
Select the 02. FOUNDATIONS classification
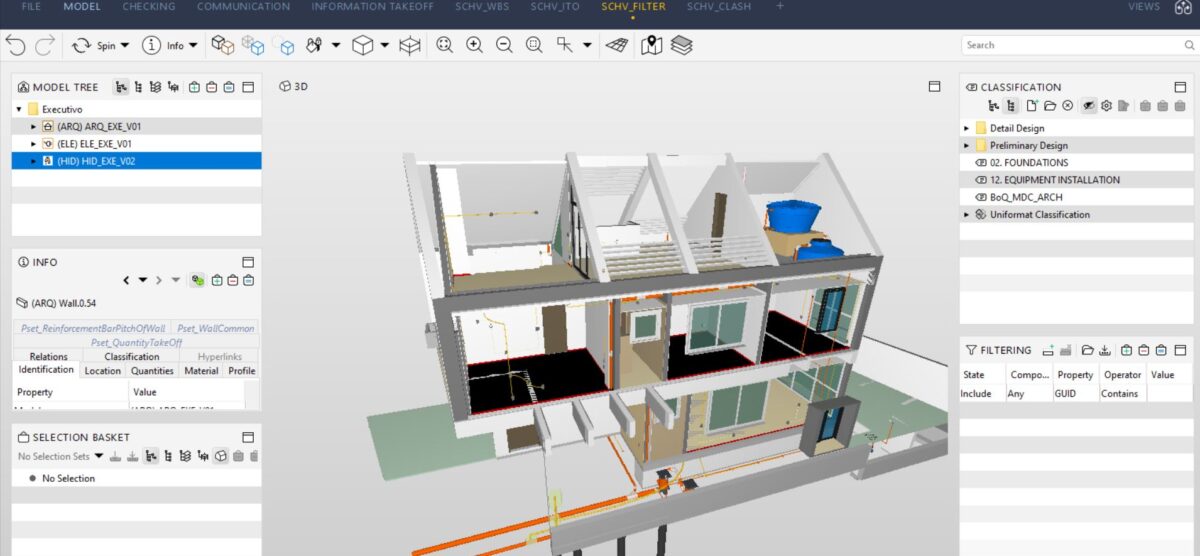pyautogui.click(x=1028, y=162)
